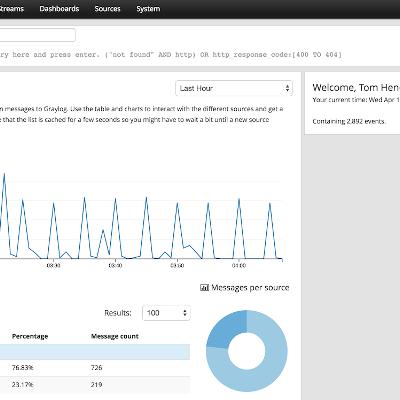The height and width of the screenshot is (400, 400).
Task: Open the Sources menu item
Action: [x=107, y=9]
